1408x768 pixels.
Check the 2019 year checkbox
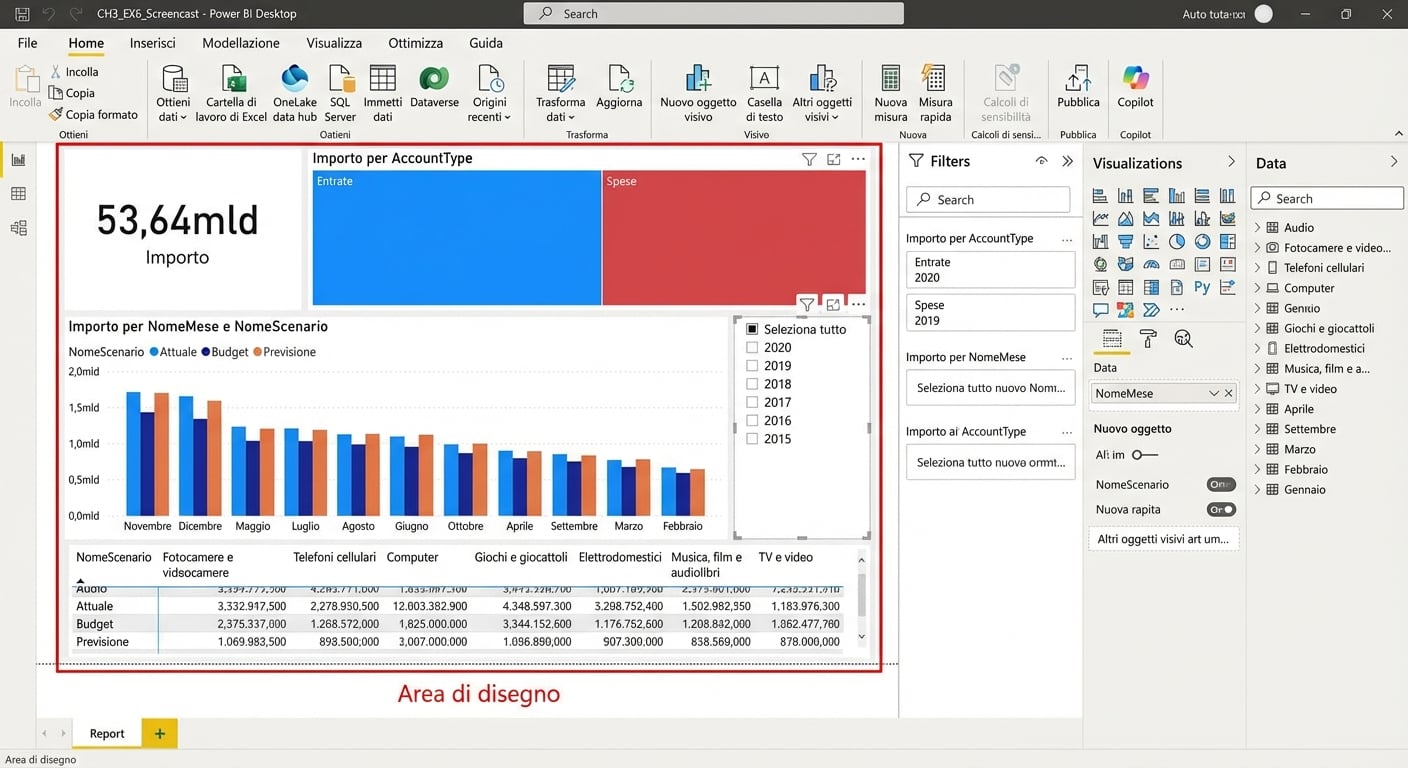752,365
